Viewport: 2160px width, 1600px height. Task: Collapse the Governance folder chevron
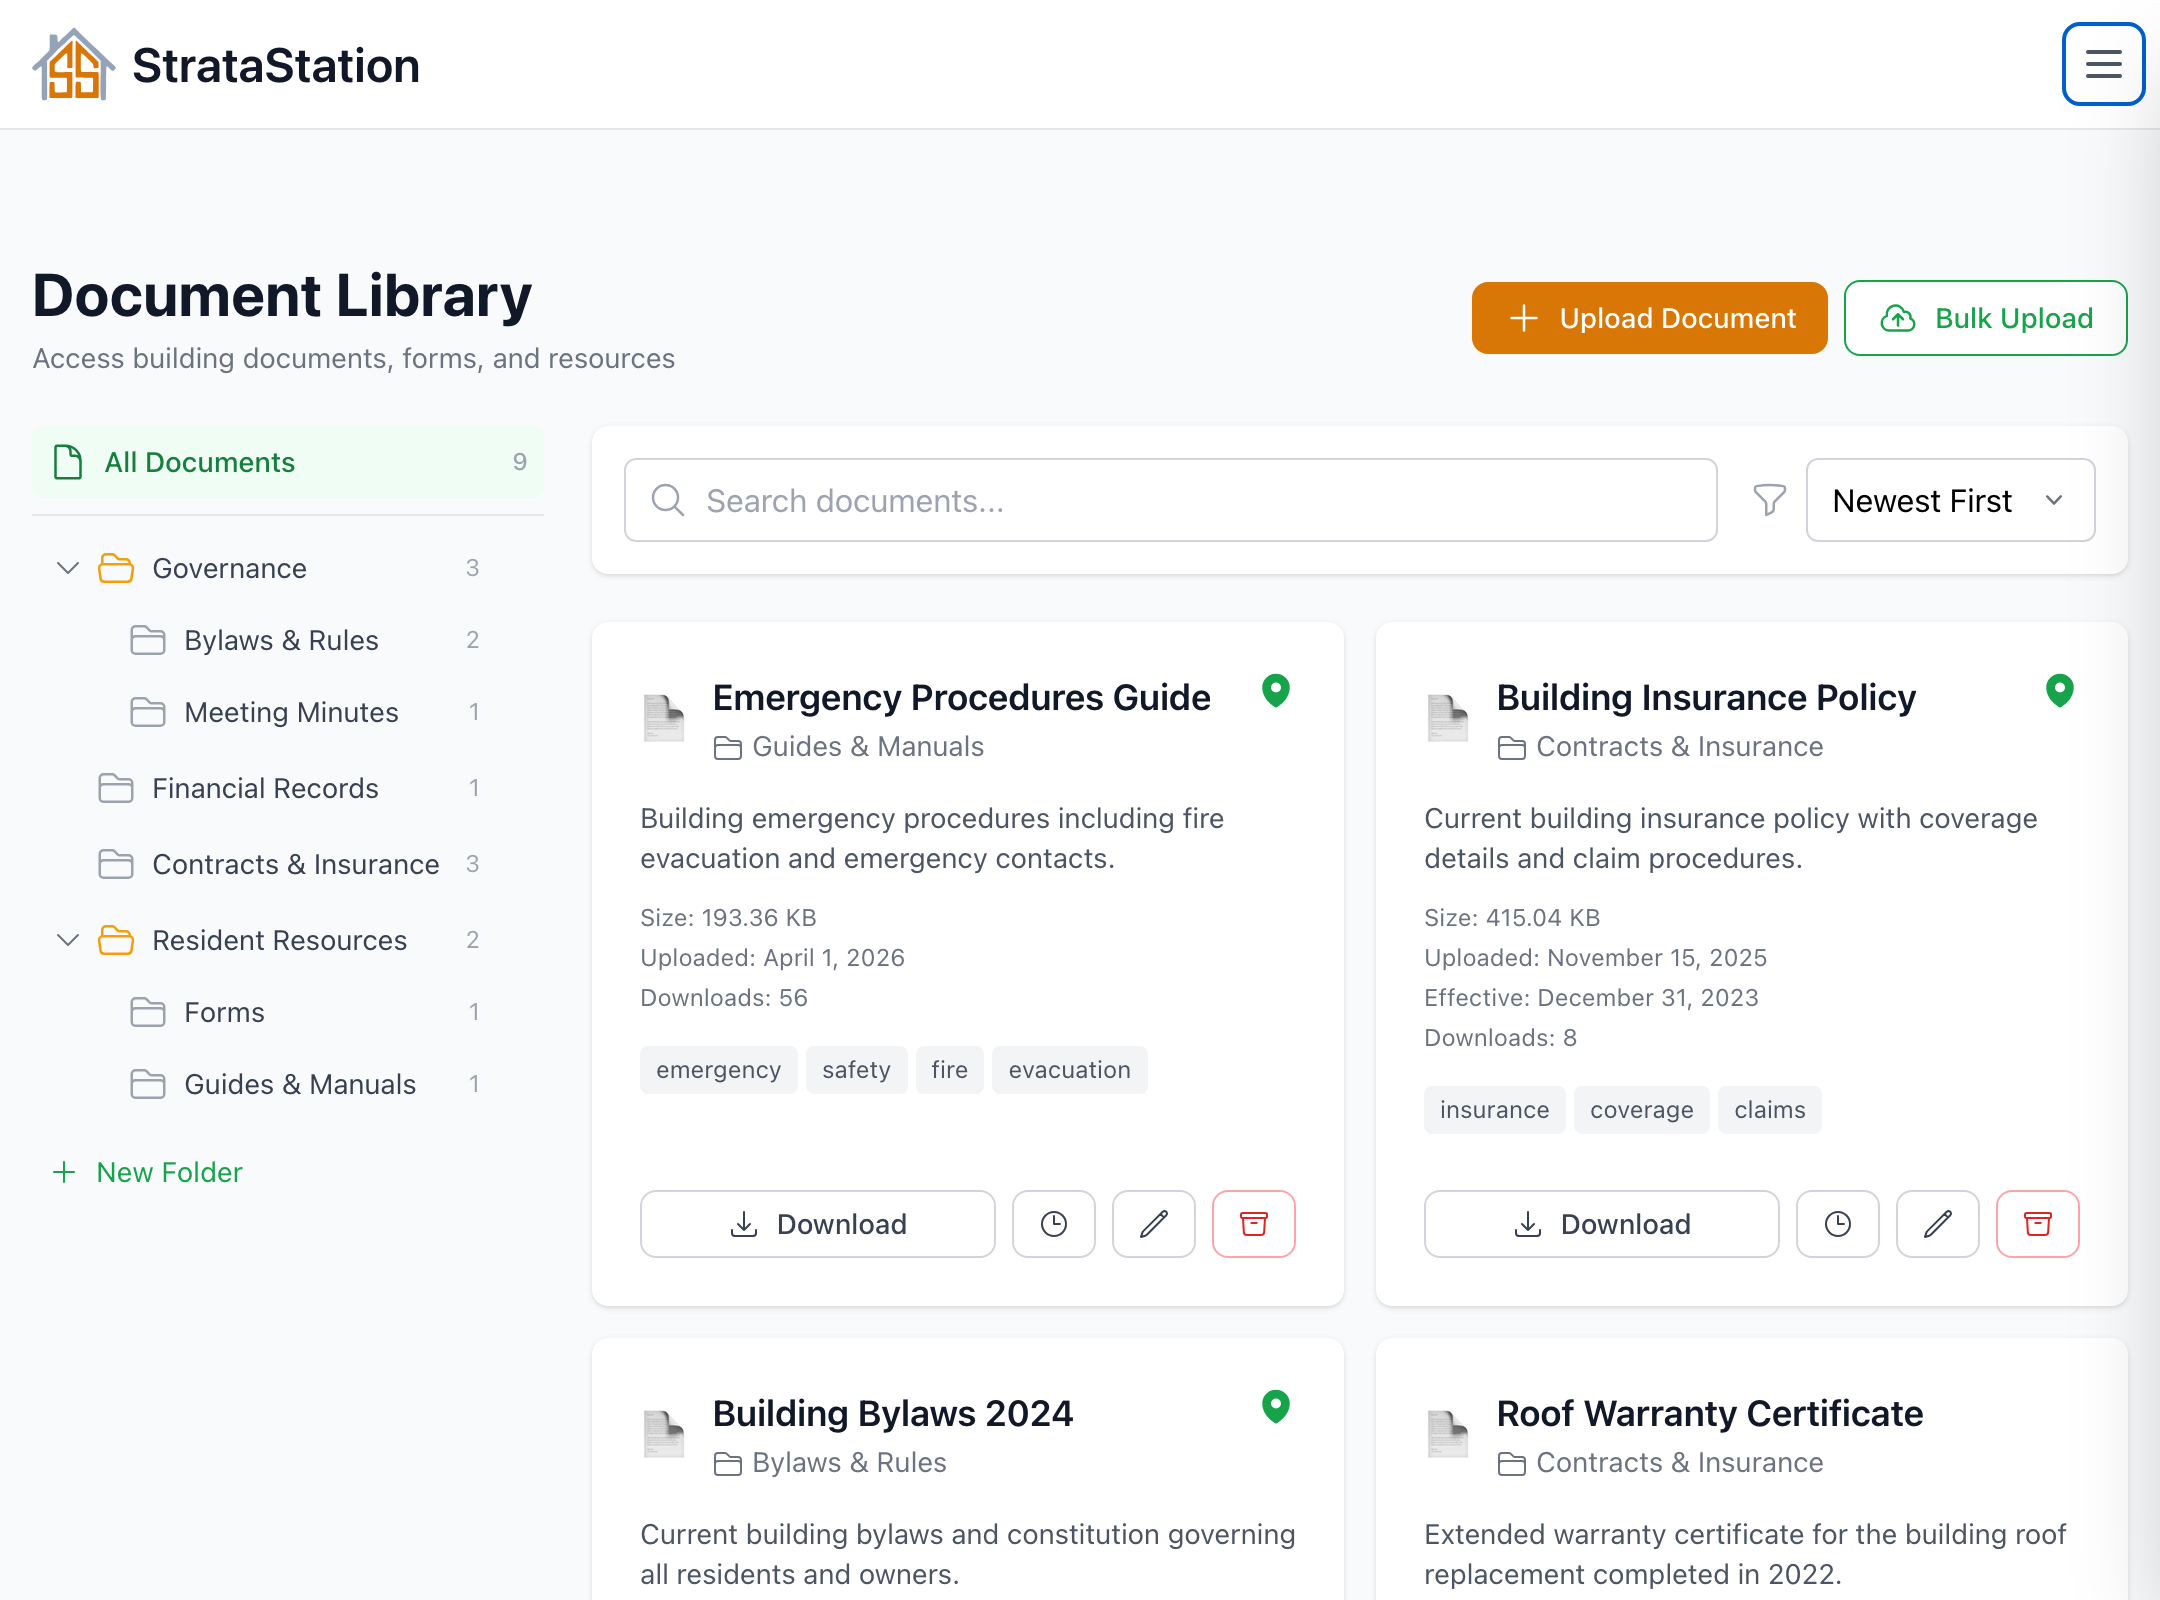68,568
